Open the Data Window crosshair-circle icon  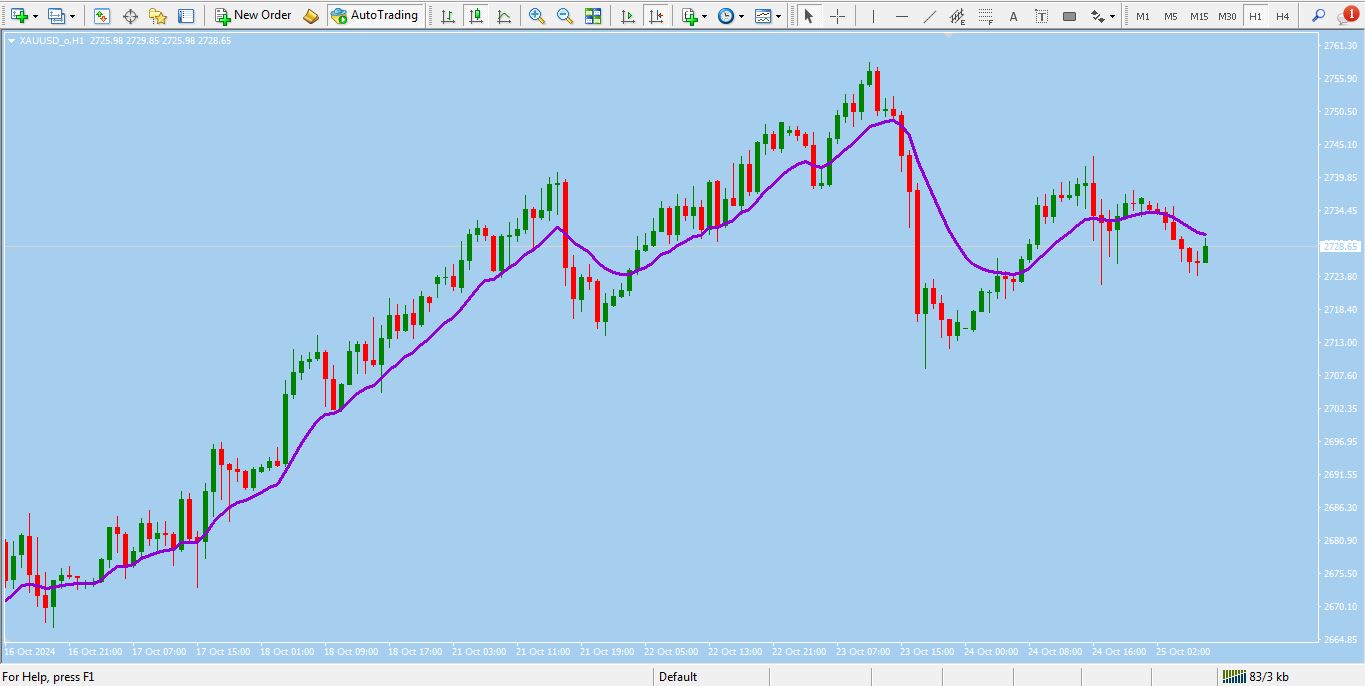pos(130,16)
